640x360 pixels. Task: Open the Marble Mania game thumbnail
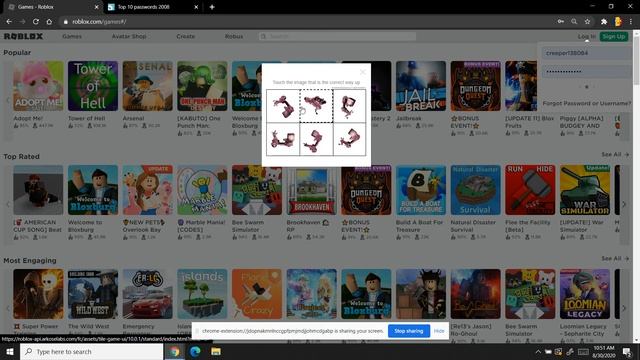202,190
